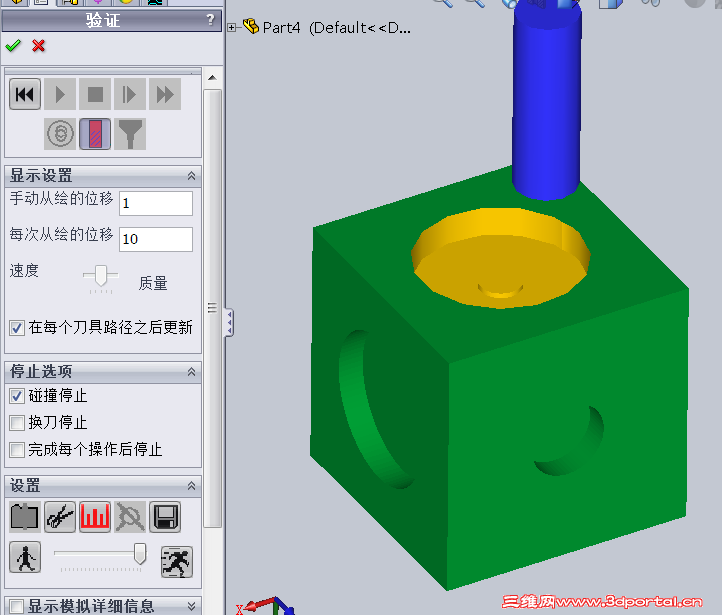Step the simulation forward once
Screen dimensions: 722x615
(x=130, y=94)
